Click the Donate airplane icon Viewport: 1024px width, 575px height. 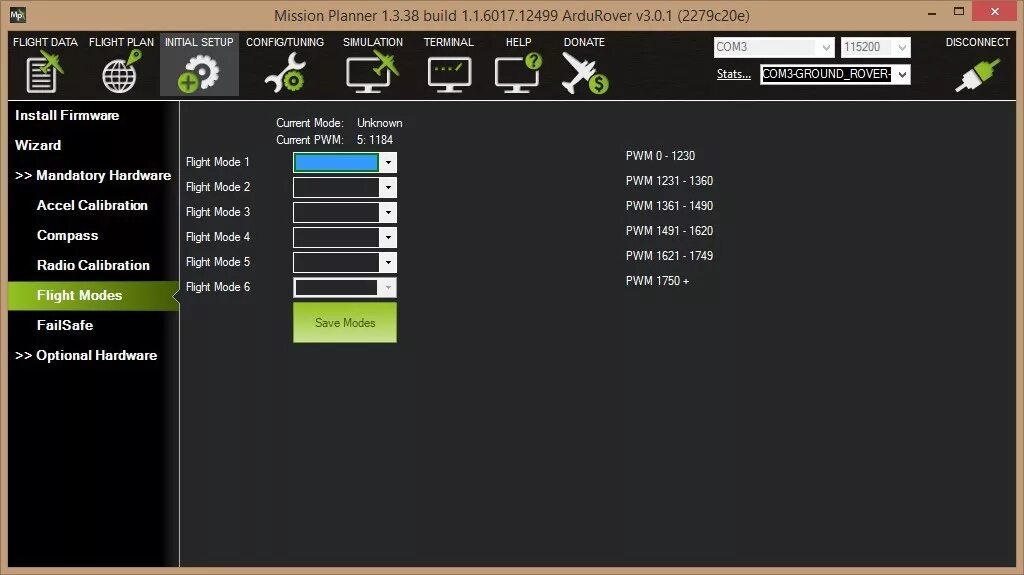click(584, 73)
